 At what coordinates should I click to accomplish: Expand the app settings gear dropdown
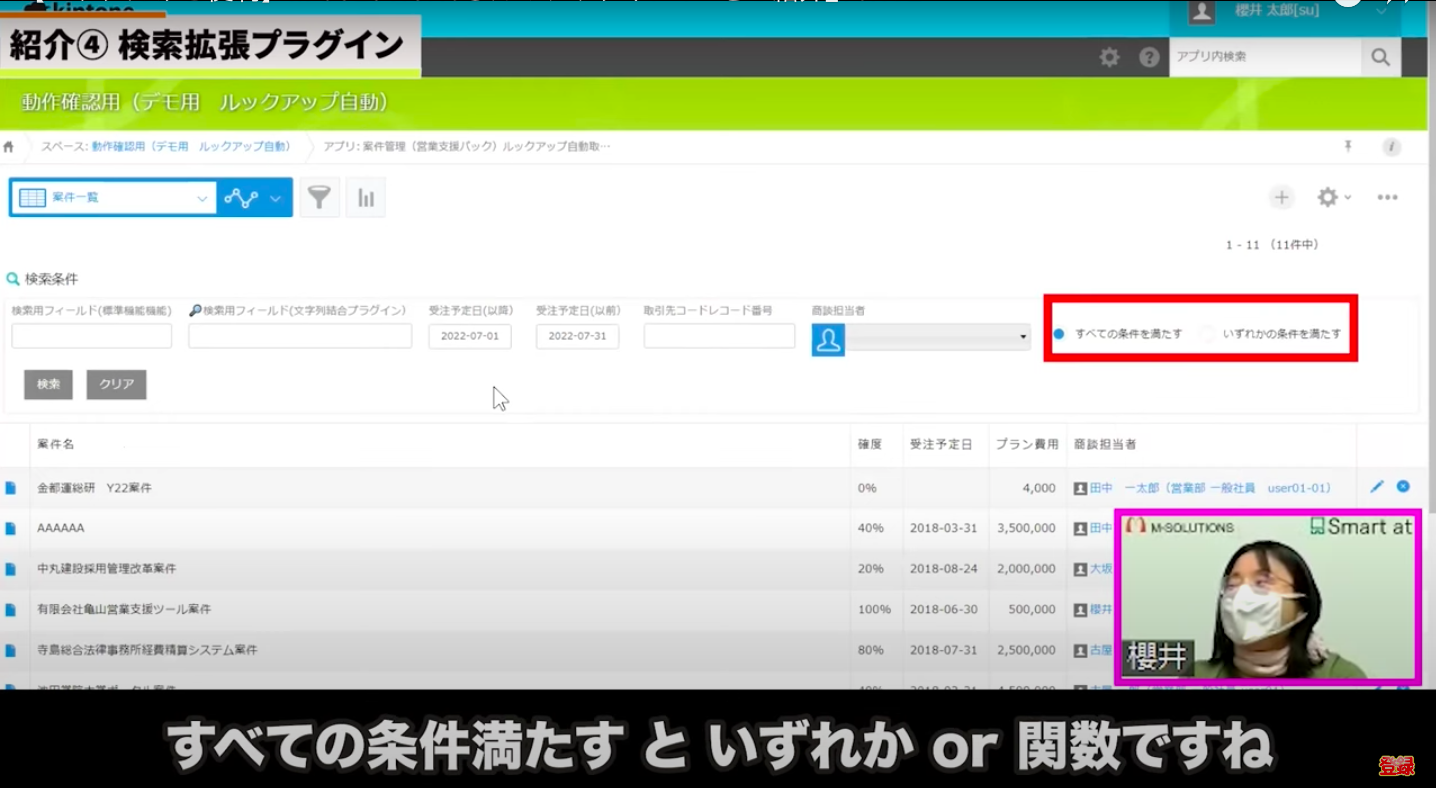(1333, 198)
